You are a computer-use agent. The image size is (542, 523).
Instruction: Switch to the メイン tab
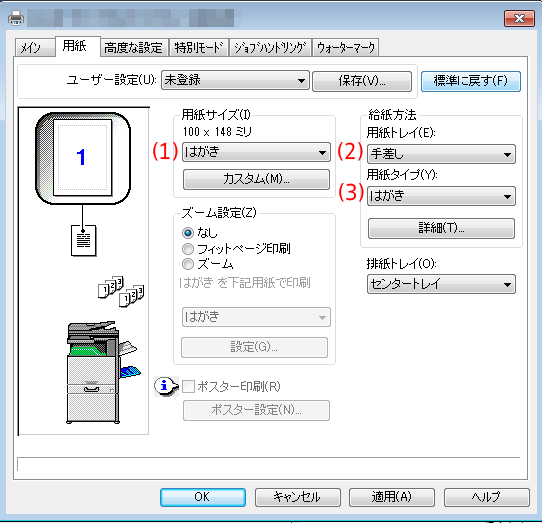click(35, 48)
